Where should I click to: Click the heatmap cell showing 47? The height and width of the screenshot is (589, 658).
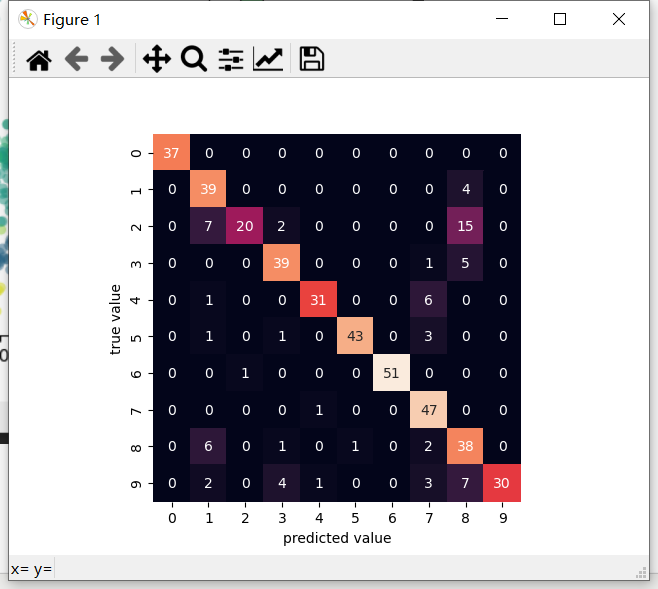428,410
